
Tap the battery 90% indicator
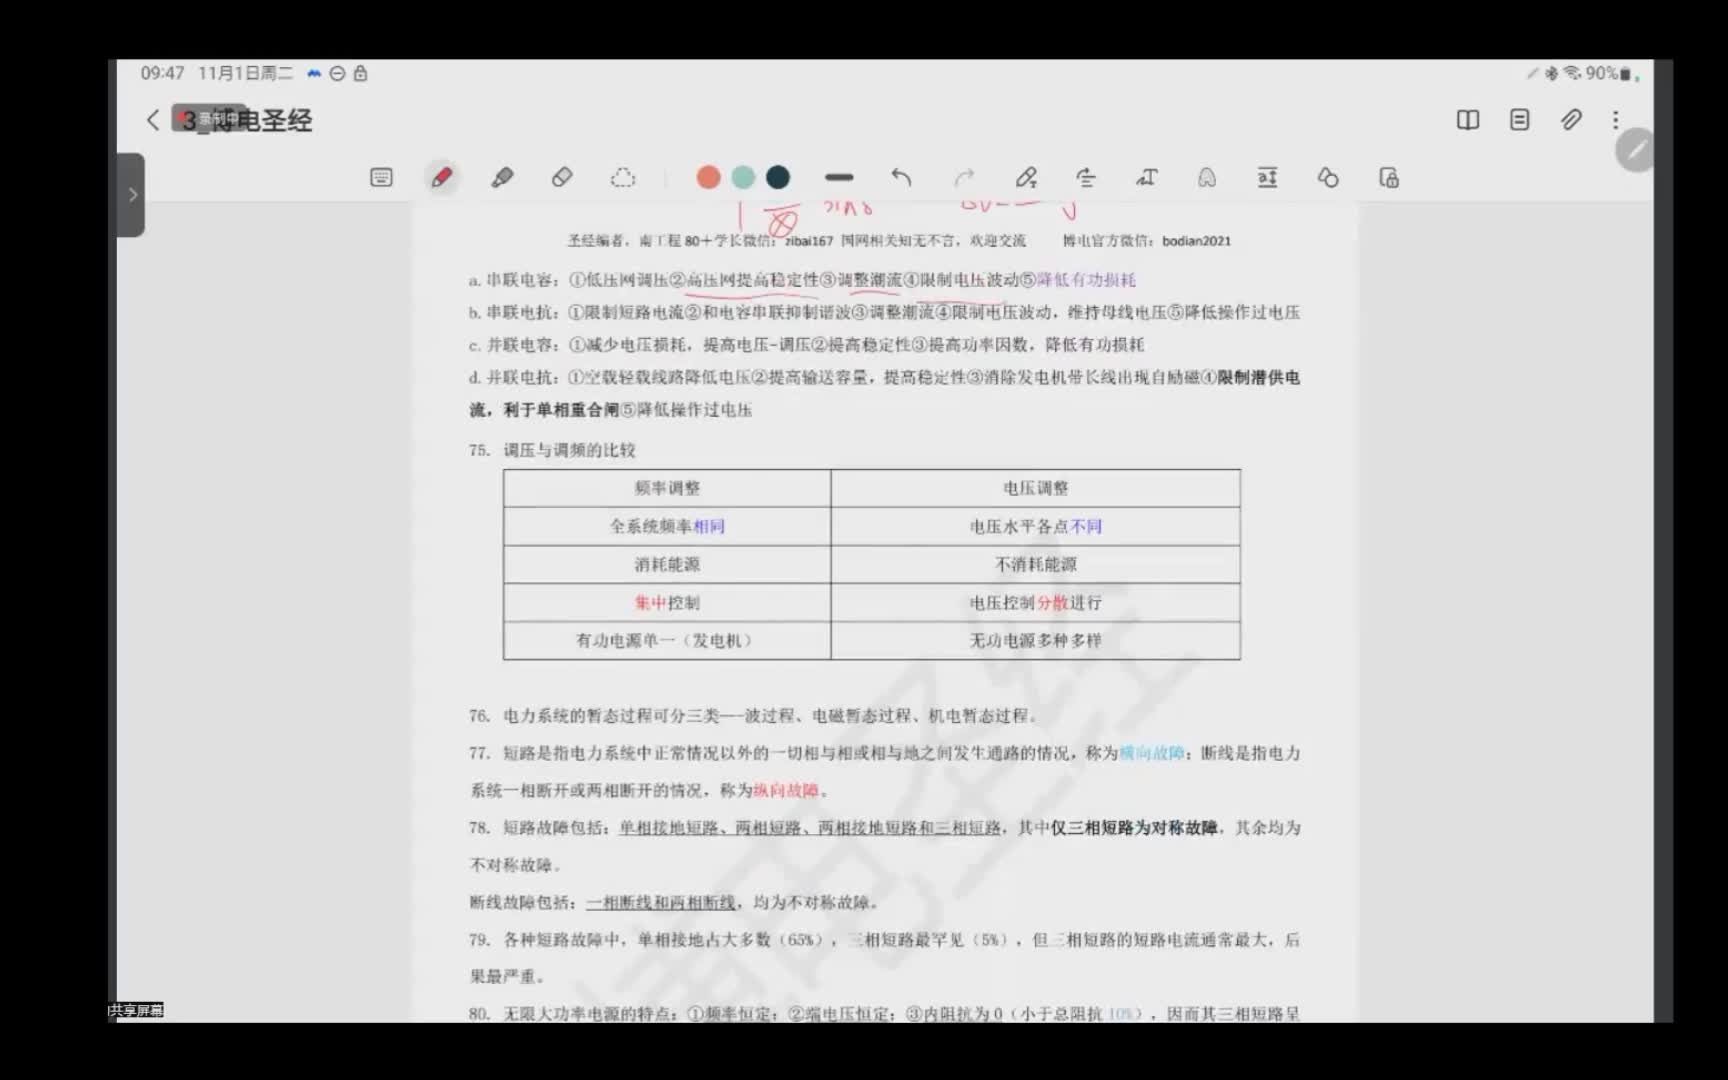point(1608,73)
